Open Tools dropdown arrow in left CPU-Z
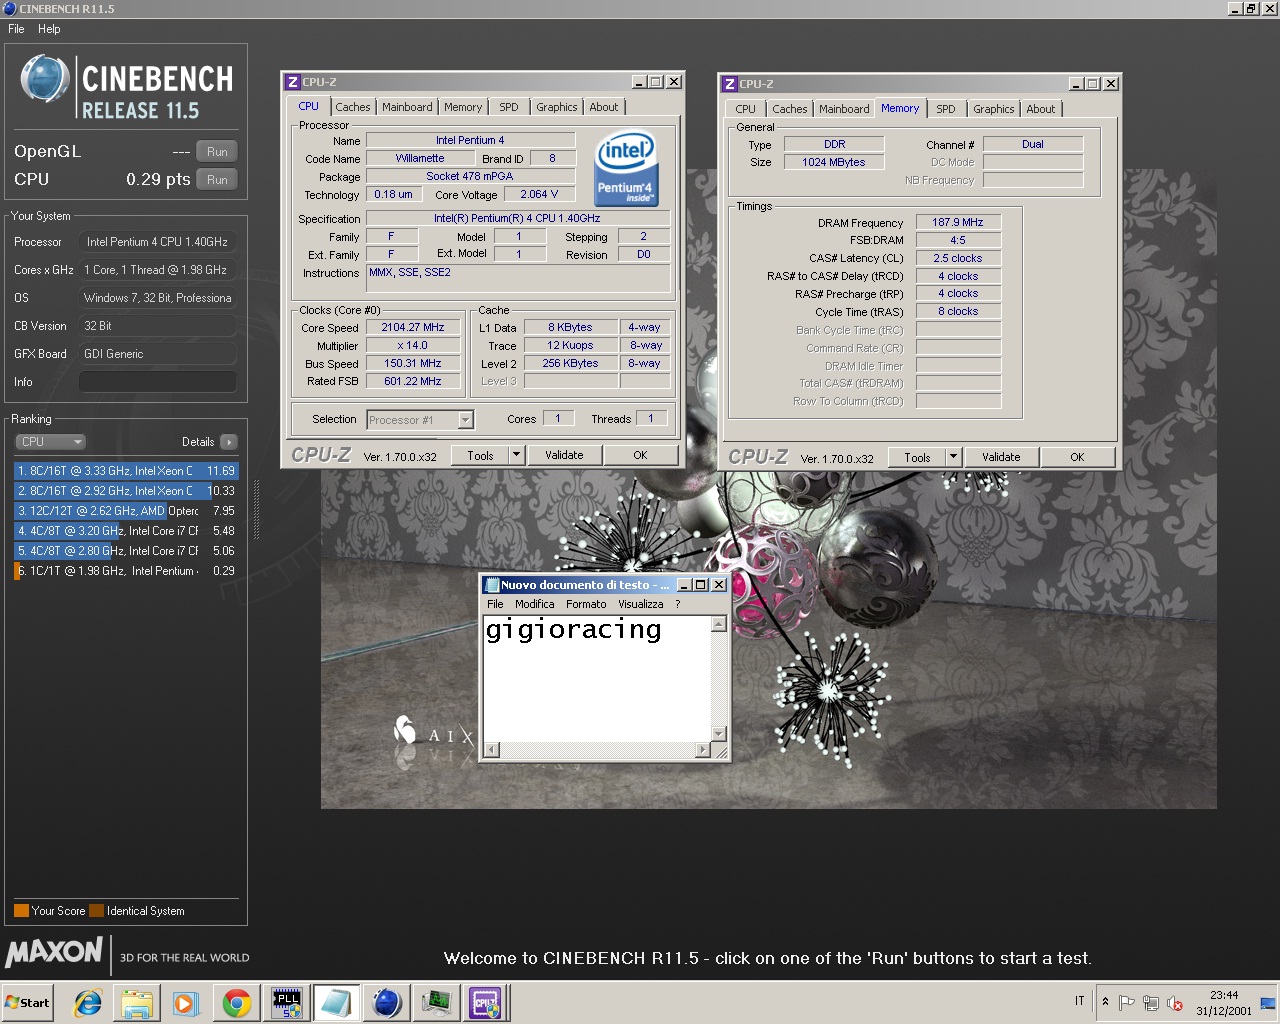Viewport: 1280px width, 1024px height. (x=517, y=456)
